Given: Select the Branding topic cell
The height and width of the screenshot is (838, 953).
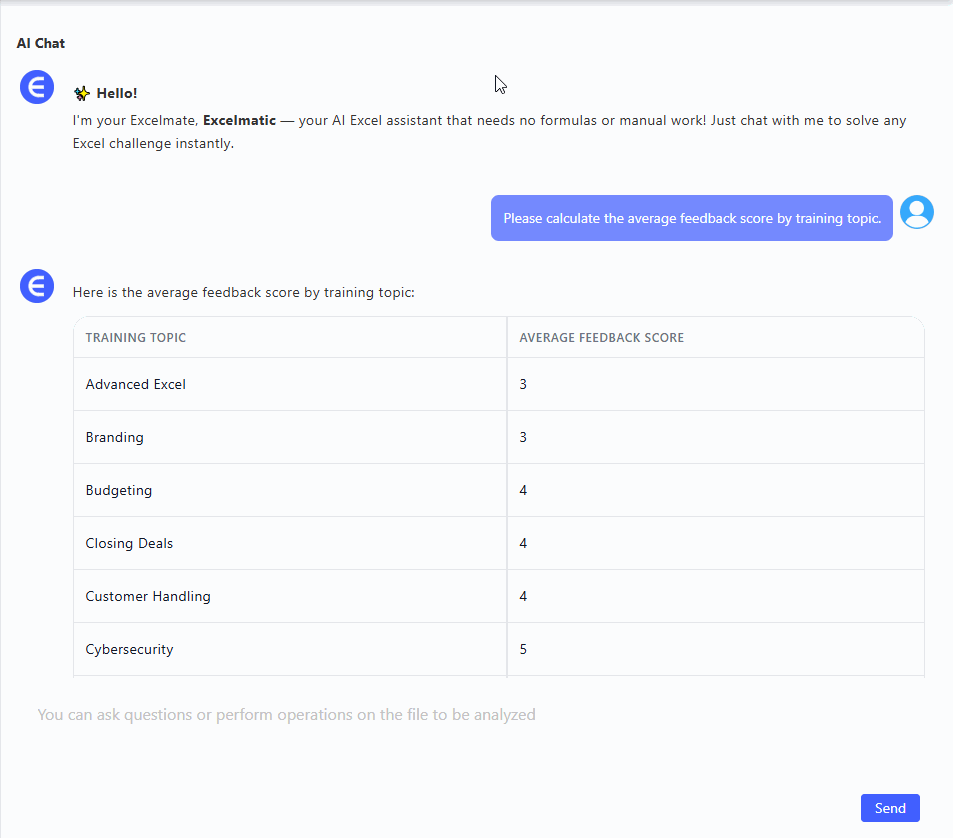Looking at the screenshot, I should 115,437.
